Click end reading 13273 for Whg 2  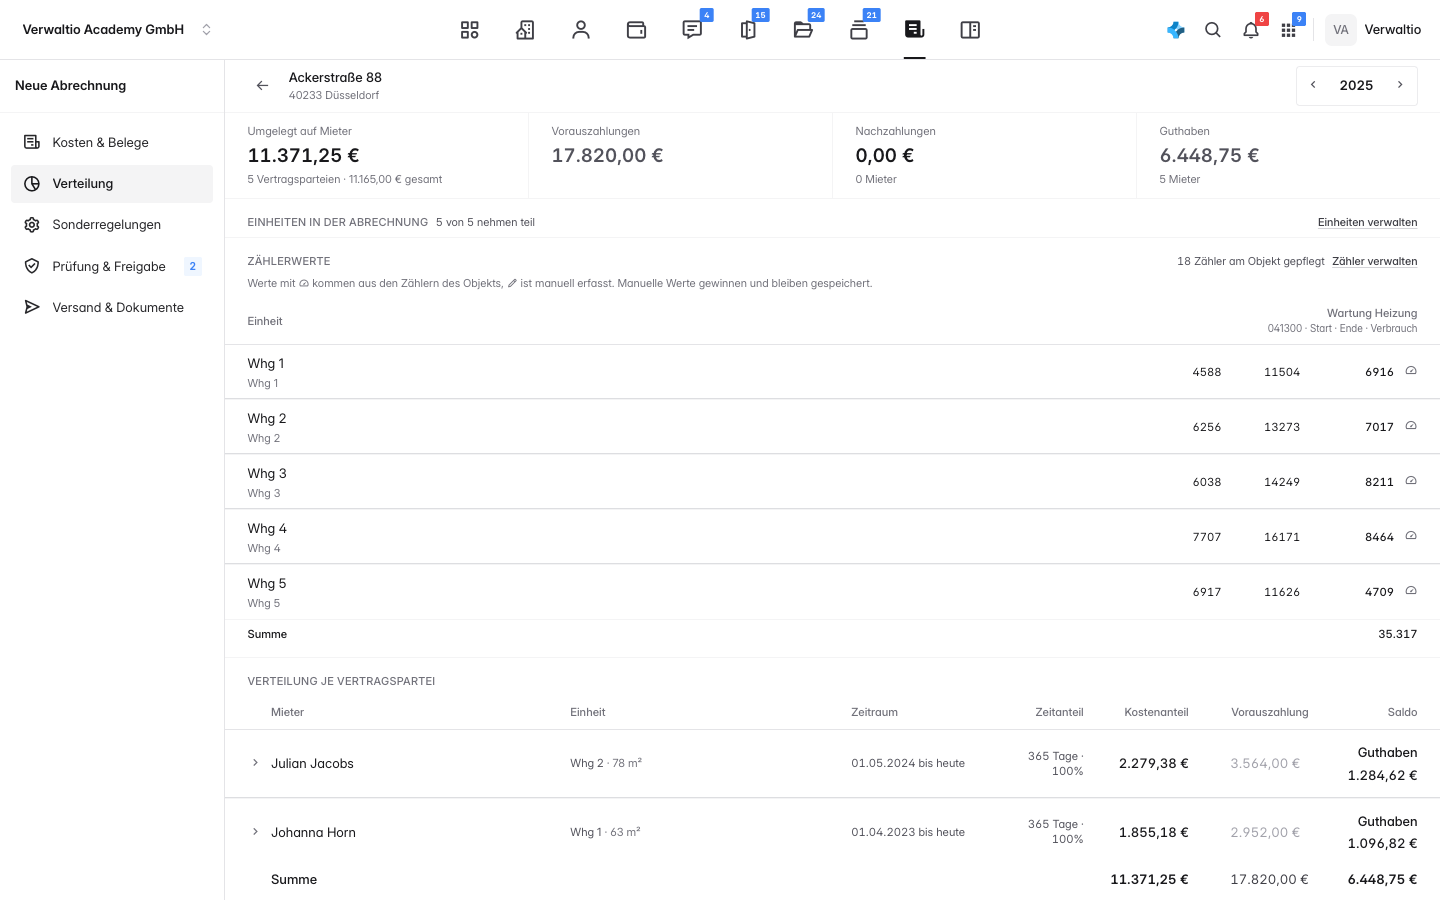tap(1282, 427)
